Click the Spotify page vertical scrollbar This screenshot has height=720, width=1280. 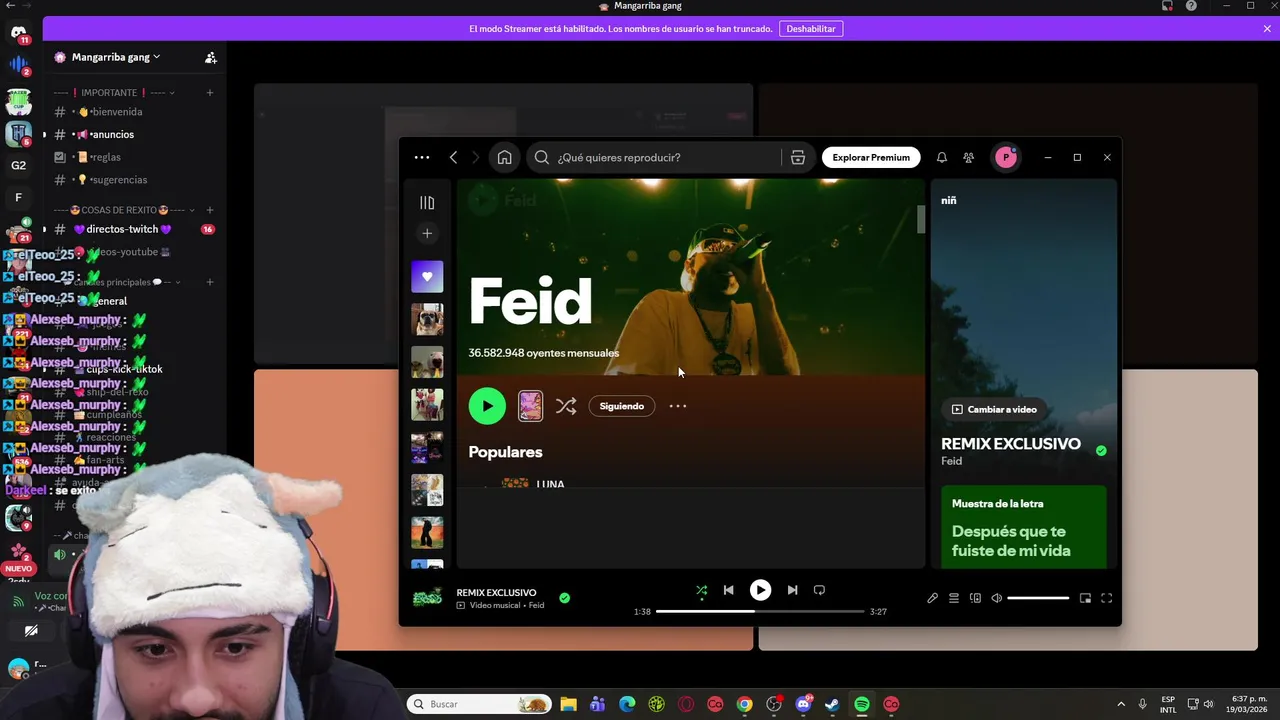pos(921,219)
